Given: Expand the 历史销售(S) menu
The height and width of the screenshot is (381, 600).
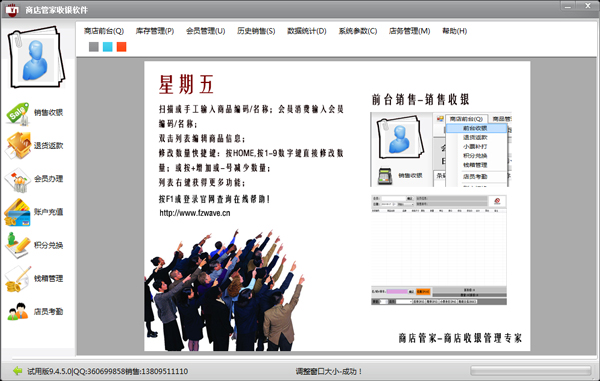Looking at the screenshot, I should click(256, 31).
